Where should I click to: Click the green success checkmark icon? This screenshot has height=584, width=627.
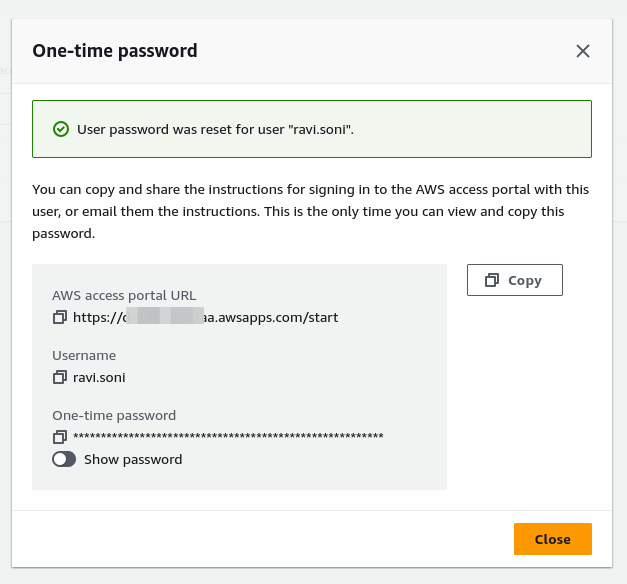click(x=60, y=129)
